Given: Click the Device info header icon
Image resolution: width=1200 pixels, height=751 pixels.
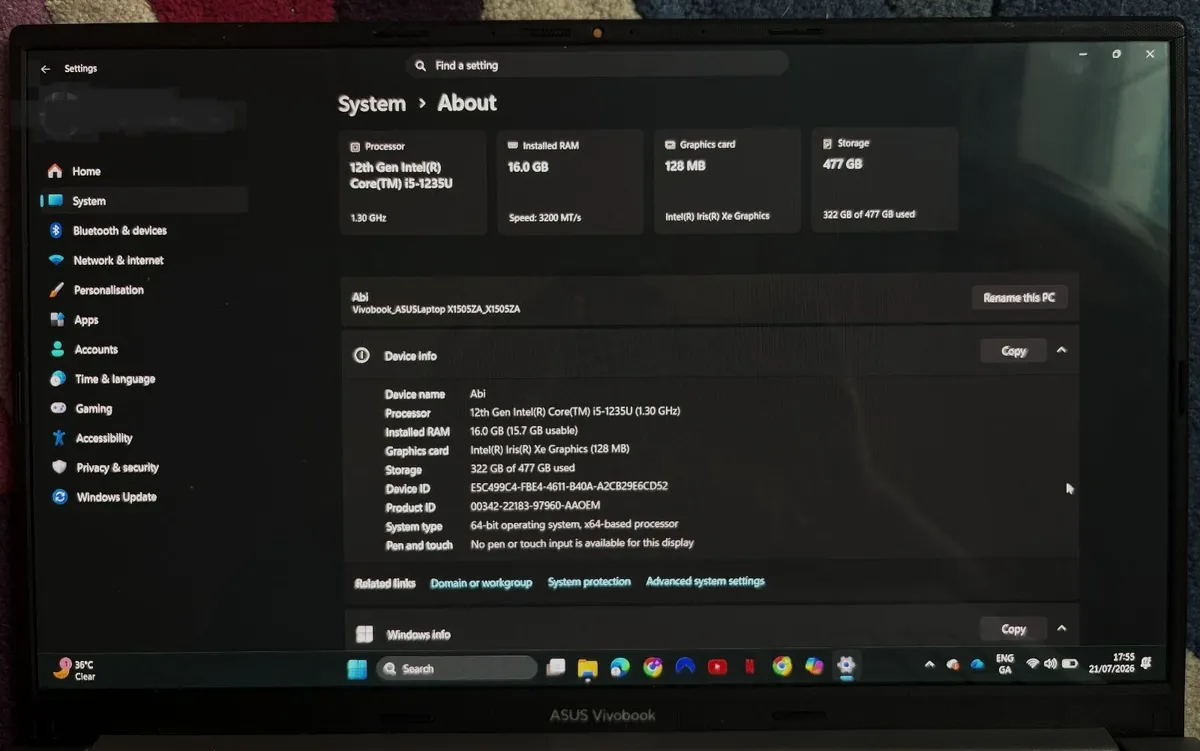Looking at the screenshot, I should 362,356.
